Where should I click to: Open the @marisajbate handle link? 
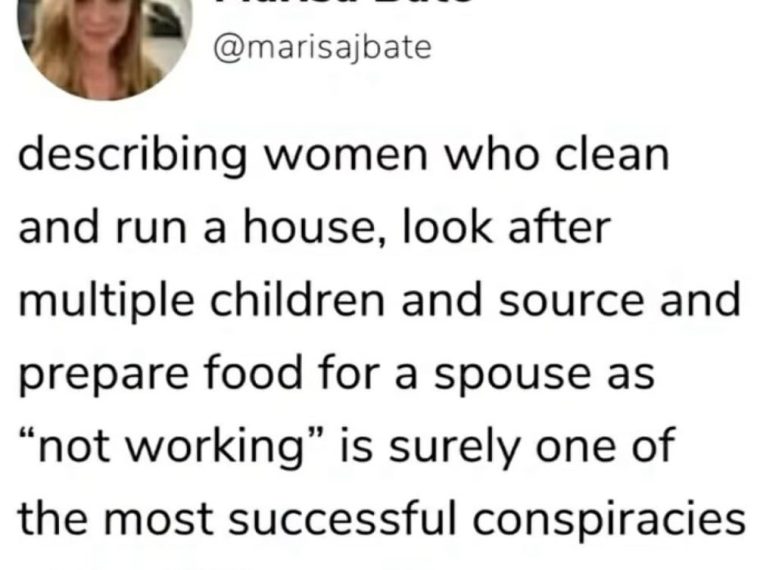click(x=322, y=48)
